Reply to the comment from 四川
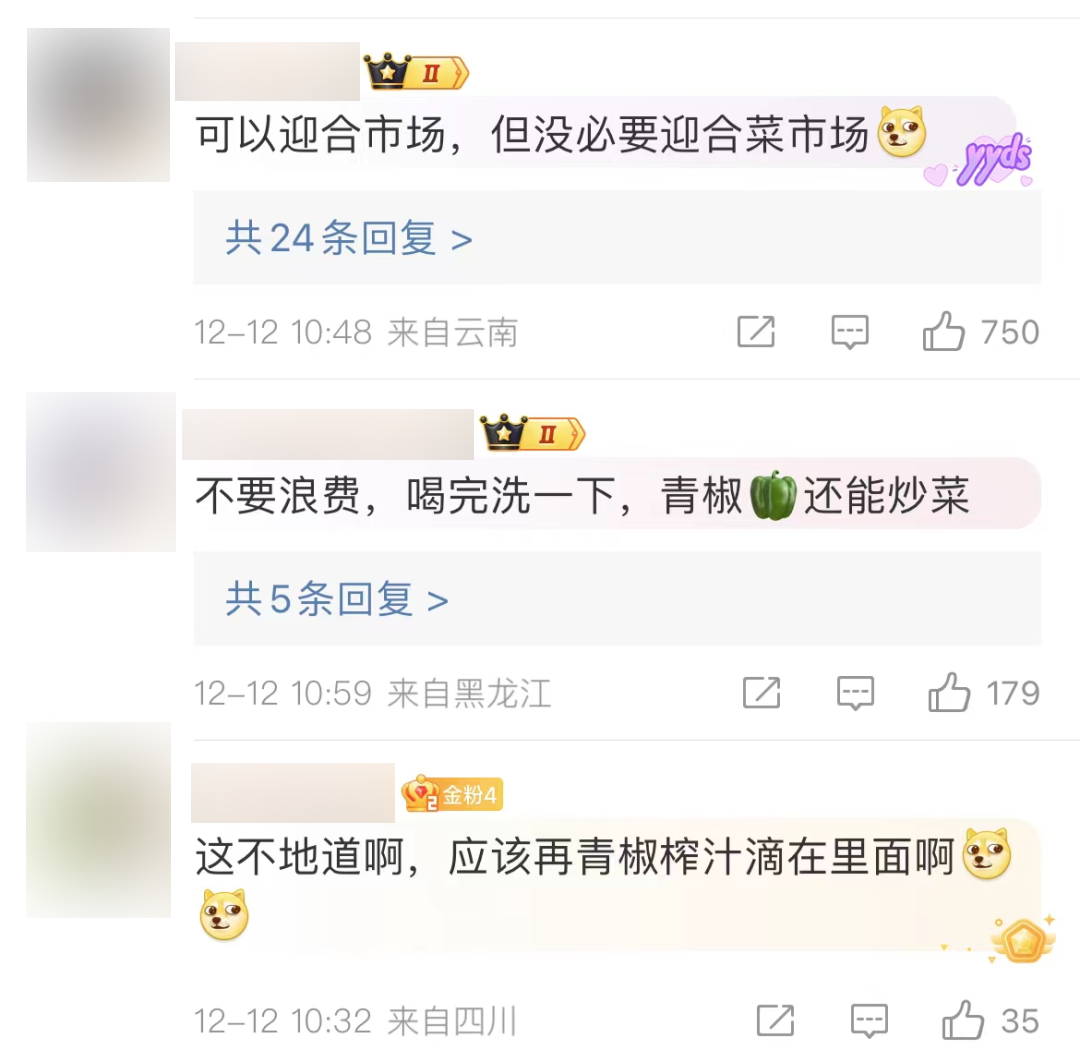 pyautogui.click(x=869, y=1021)
